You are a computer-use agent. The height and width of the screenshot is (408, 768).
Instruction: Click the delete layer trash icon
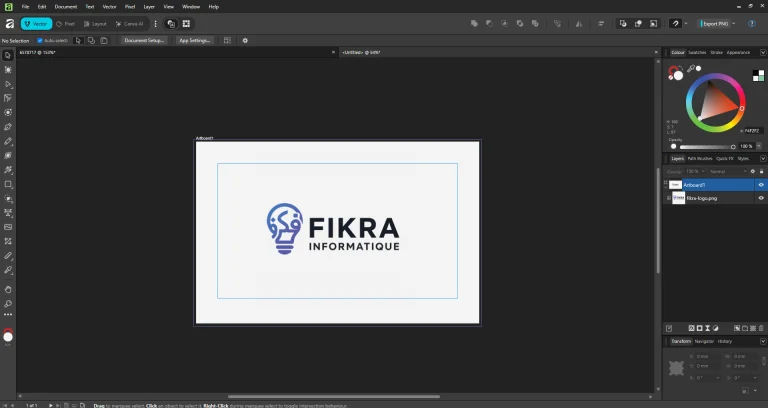tap(761, 328)
